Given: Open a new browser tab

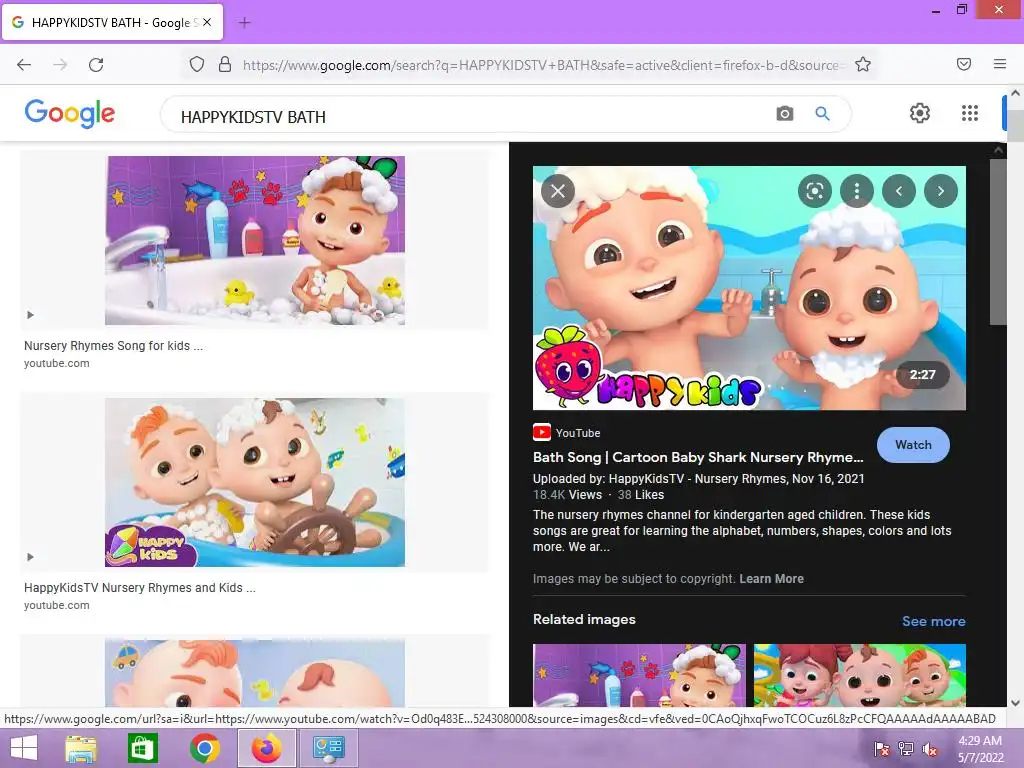Looking at the screenshot, I should (x=244, y=23).
